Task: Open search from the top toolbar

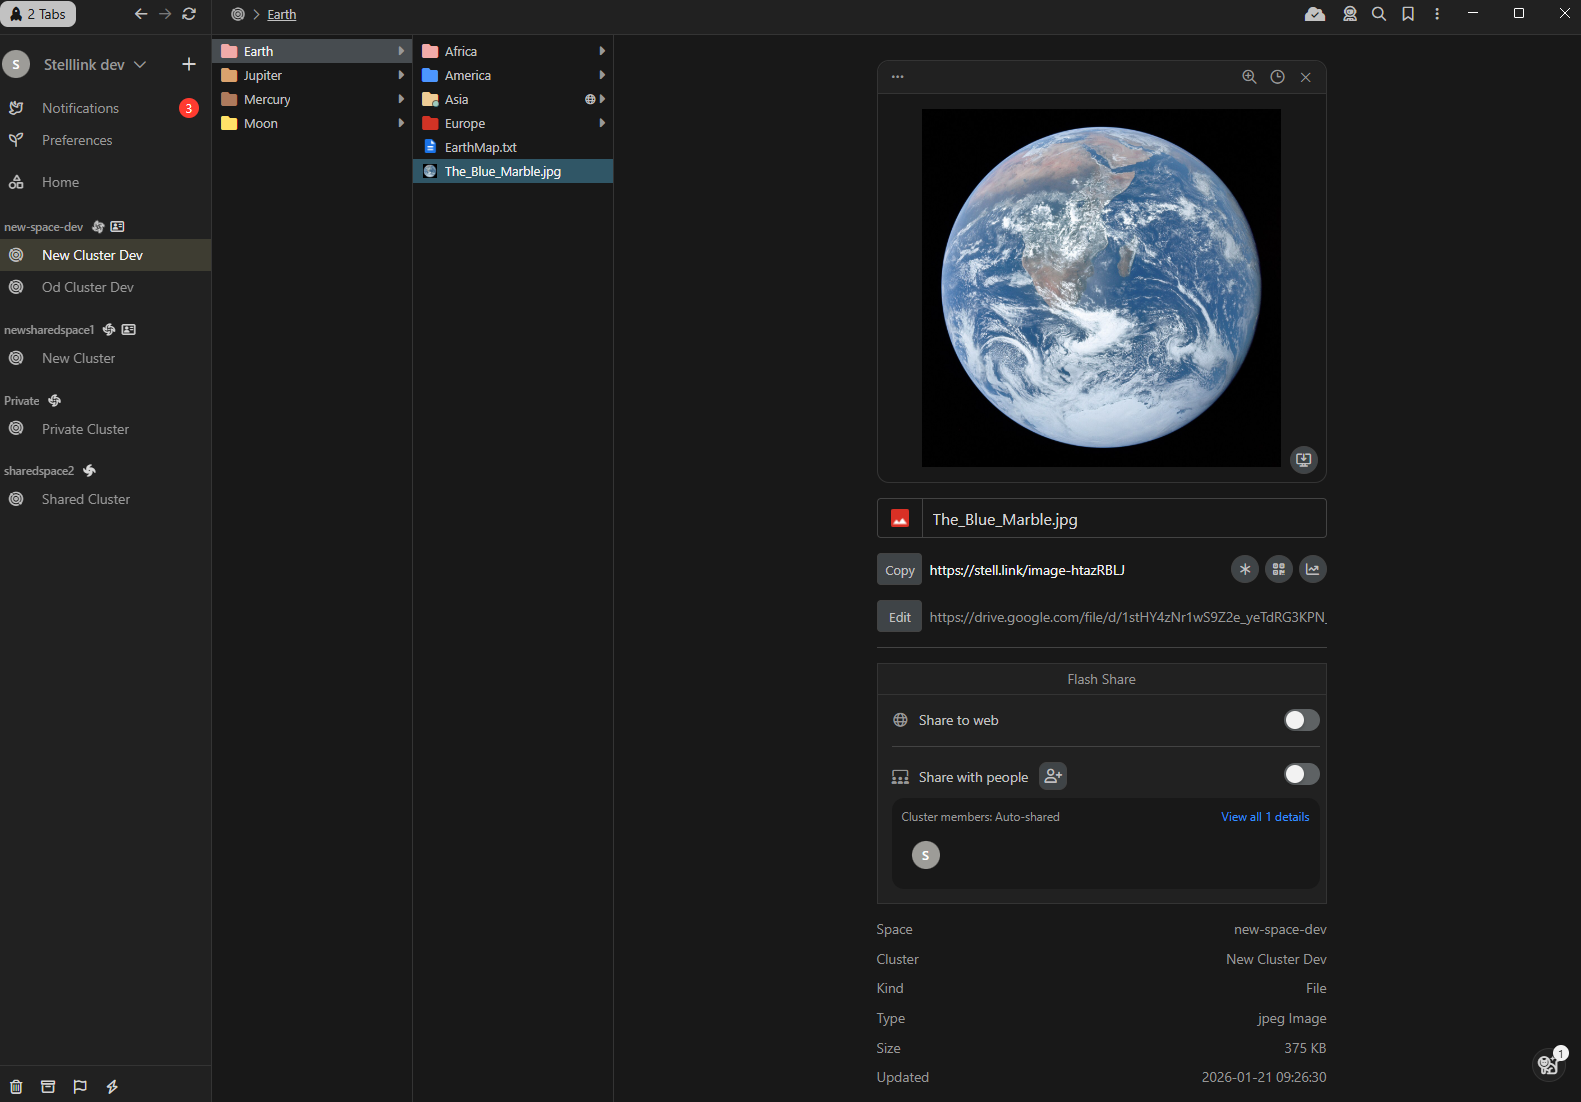Action: pos(1379,14)
